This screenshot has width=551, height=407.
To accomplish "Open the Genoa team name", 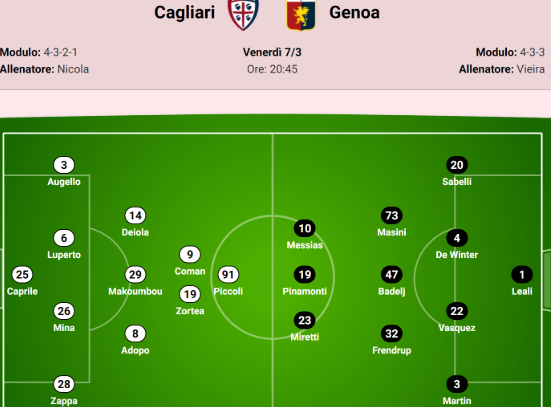I will tap(354, 13).
